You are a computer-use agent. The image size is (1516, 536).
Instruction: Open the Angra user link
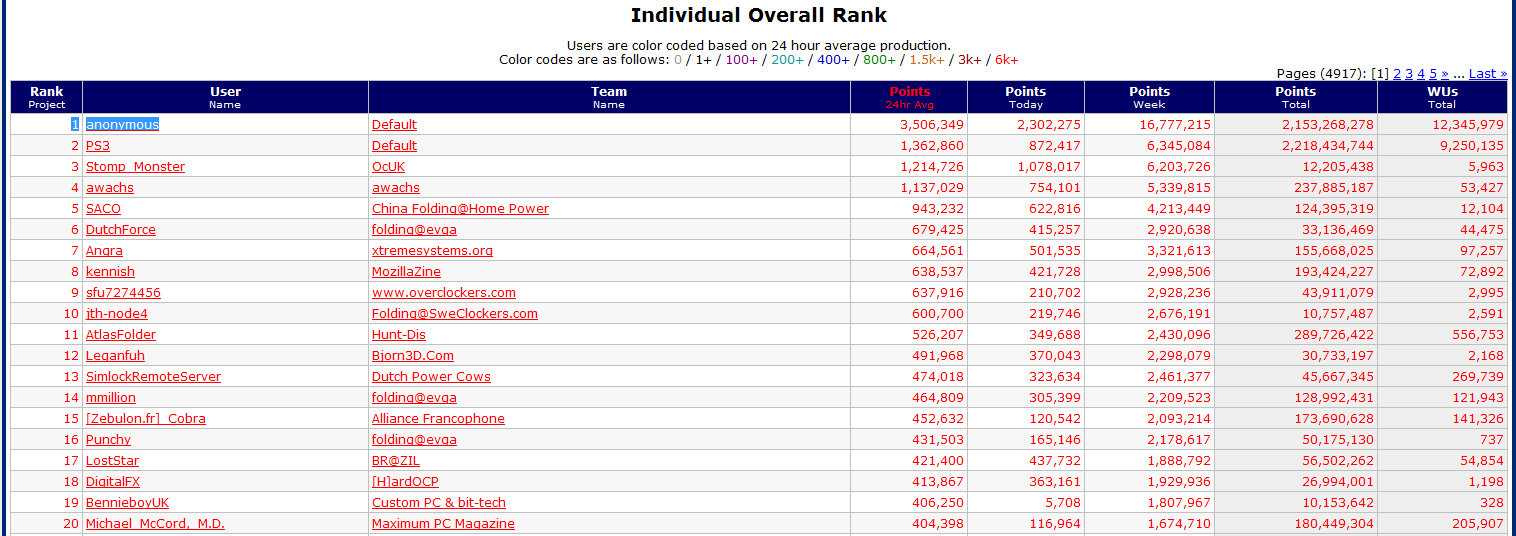coord(104,251)
